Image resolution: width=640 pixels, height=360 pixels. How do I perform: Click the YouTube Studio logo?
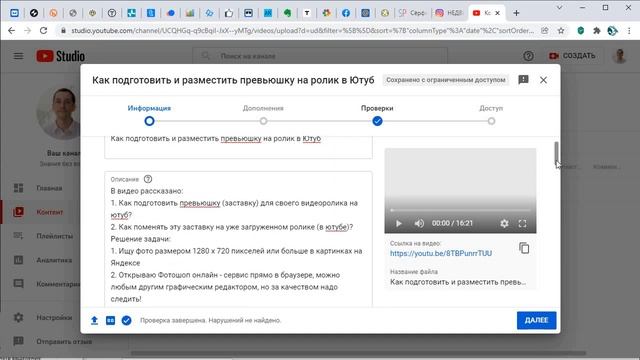coord(60,56)
